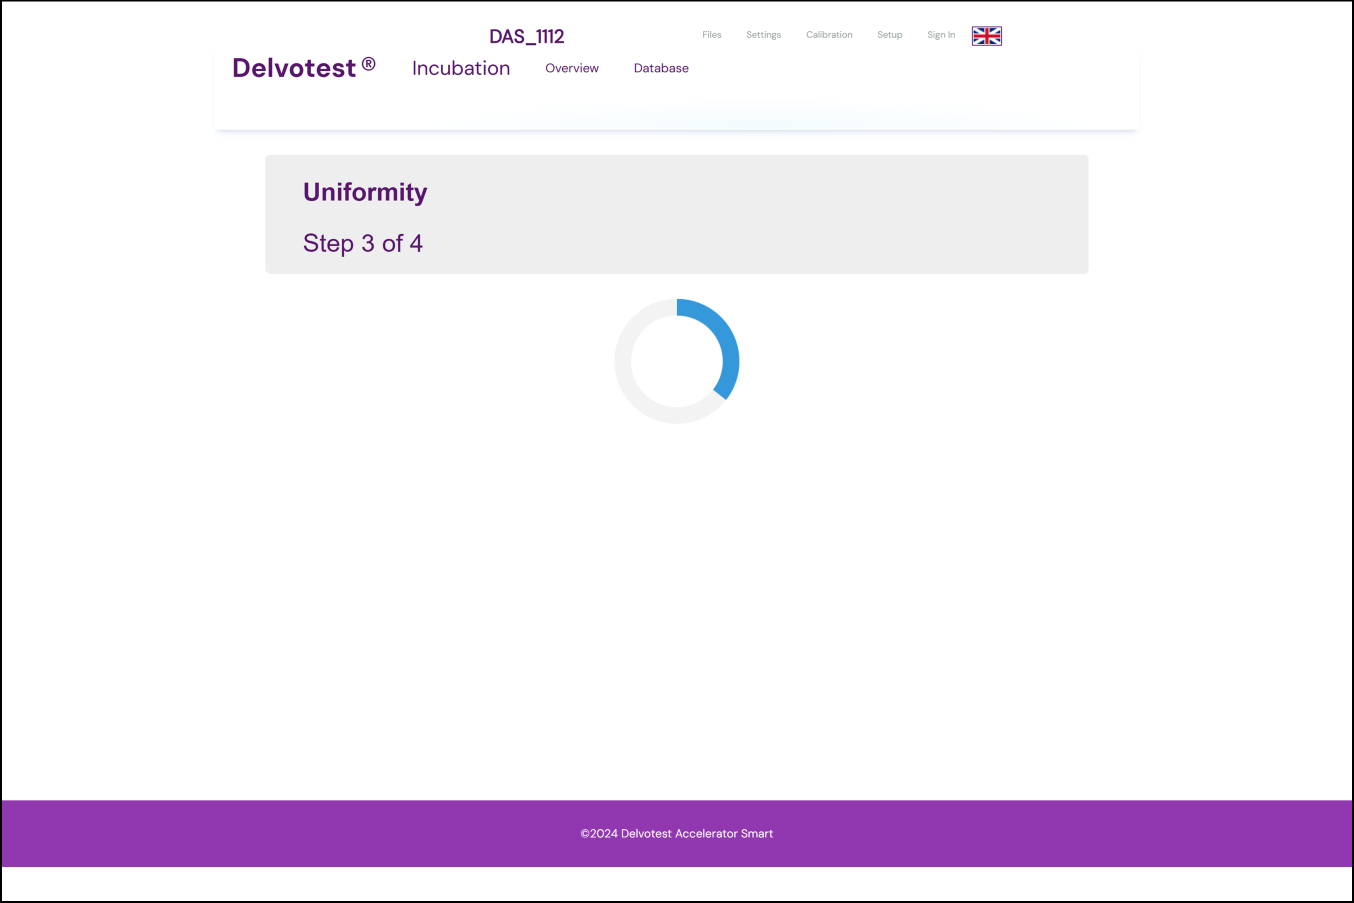Image resolution: width=1354 pixels, height=903 pixels.
Task: Click the white center of the loading ring
Action: click(x=676, y=361)
